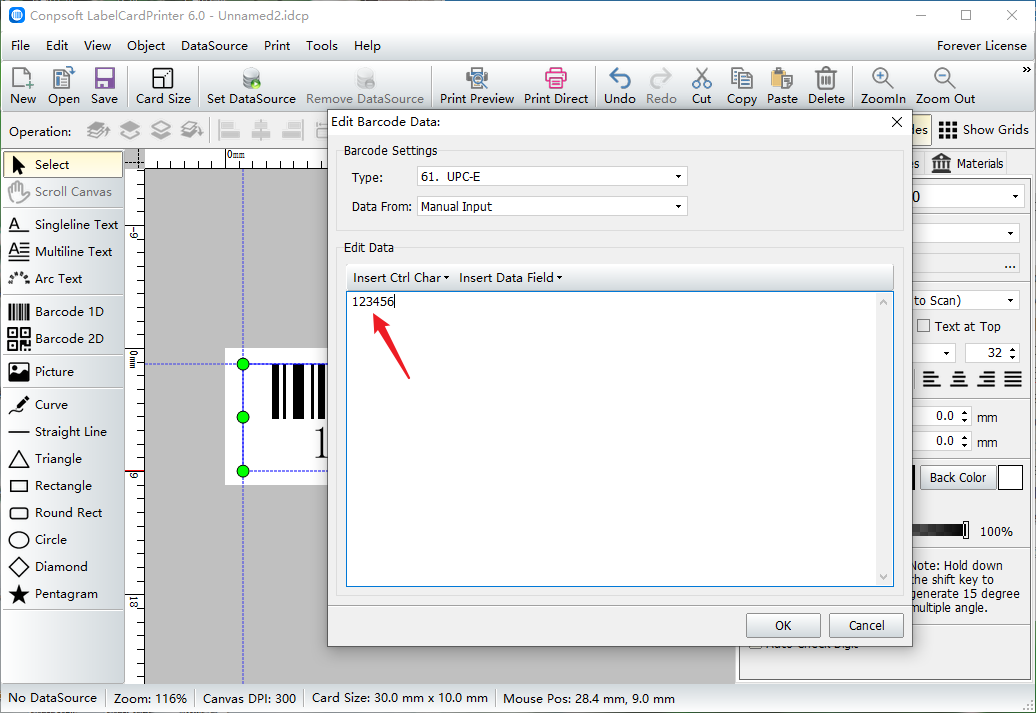The height and width of the screenshot is (713, 1036).
Task: Select the Straight Line tool
Action: [x=63, y=432]
